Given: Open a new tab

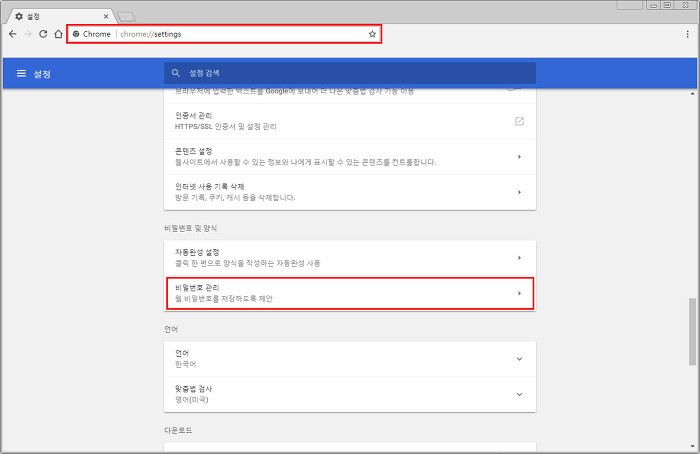Looking at the screenshot, I should (x=126, y=17).
